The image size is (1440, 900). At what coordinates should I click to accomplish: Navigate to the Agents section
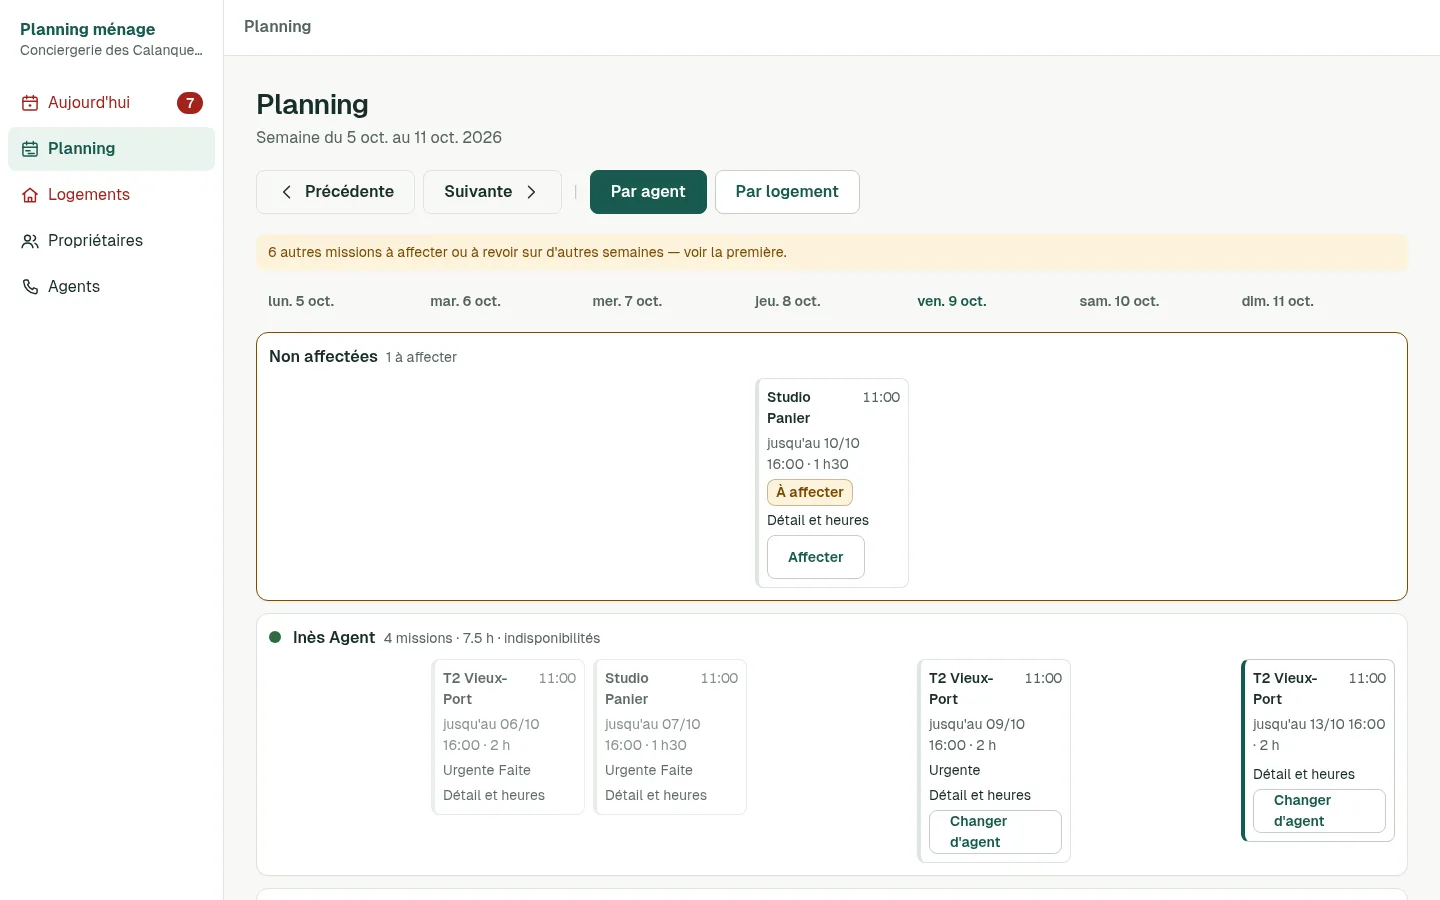pyautogui.click(x=112, y=287)
